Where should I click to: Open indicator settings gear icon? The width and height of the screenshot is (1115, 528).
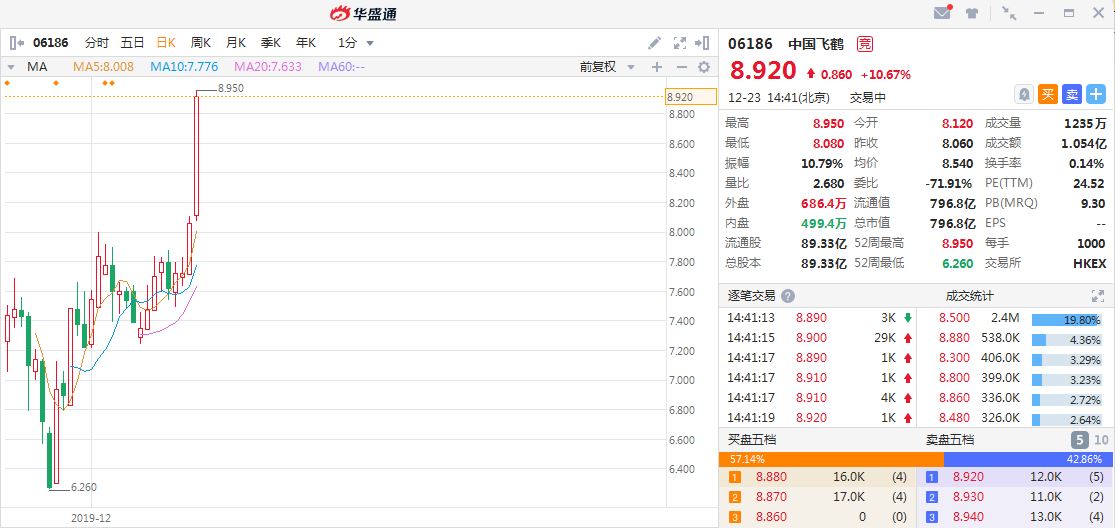(x=703, y=67)
